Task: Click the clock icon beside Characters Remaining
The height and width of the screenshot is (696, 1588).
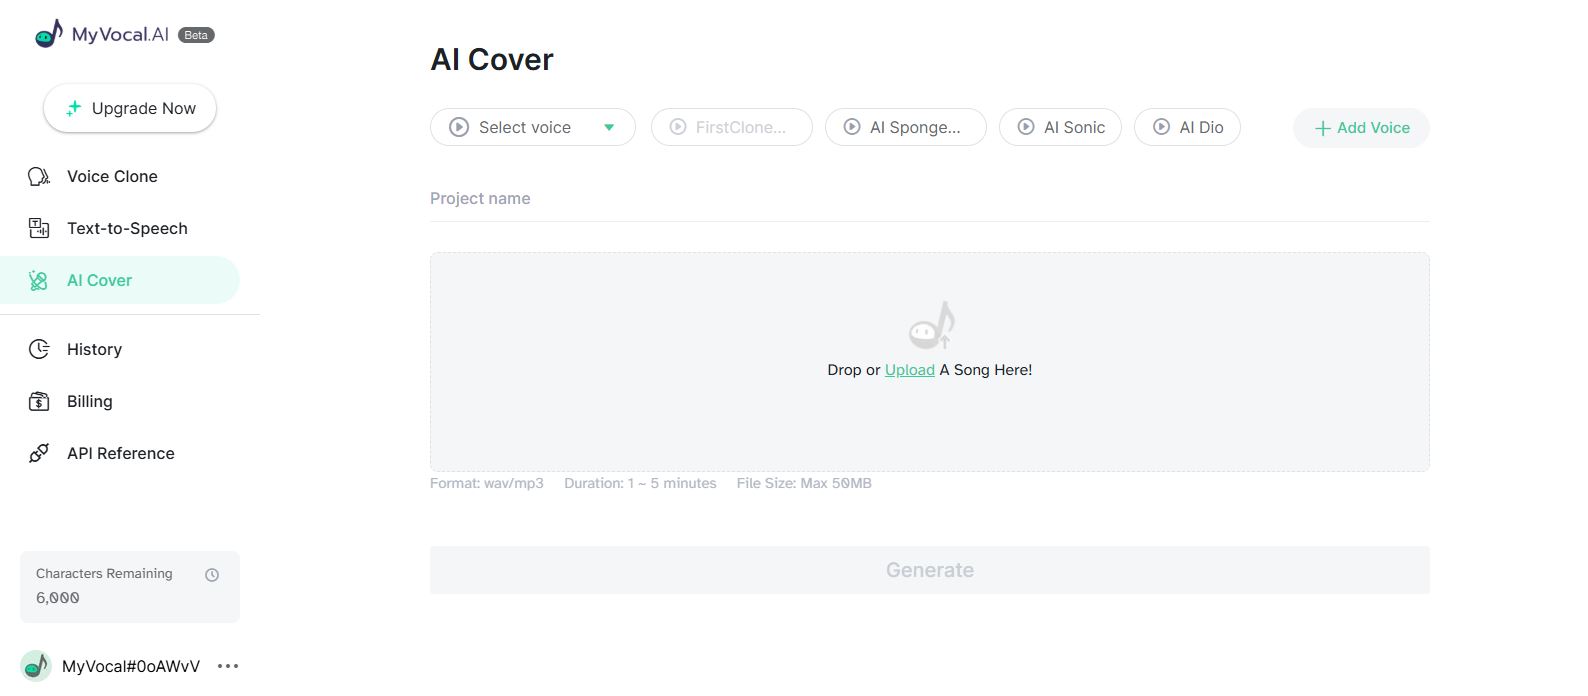Action: (x=212, y=575)
